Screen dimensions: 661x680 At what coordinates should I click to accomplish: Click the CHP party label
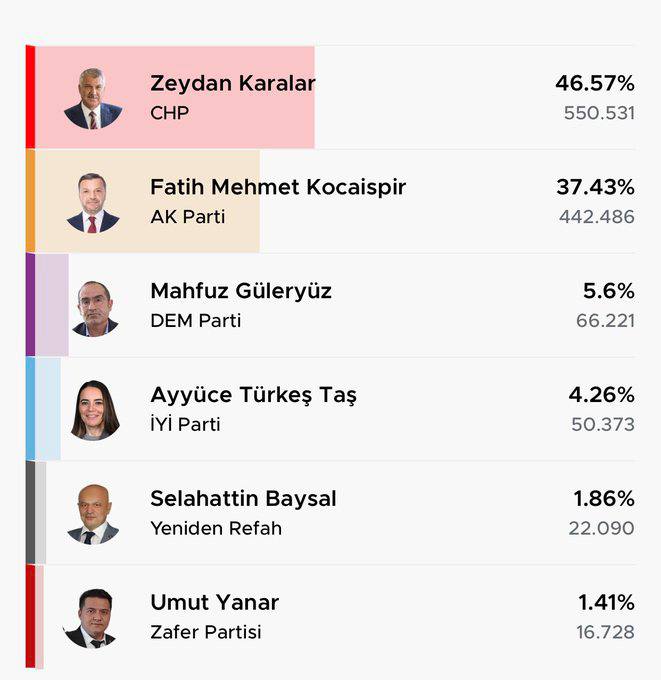(170, 113)
